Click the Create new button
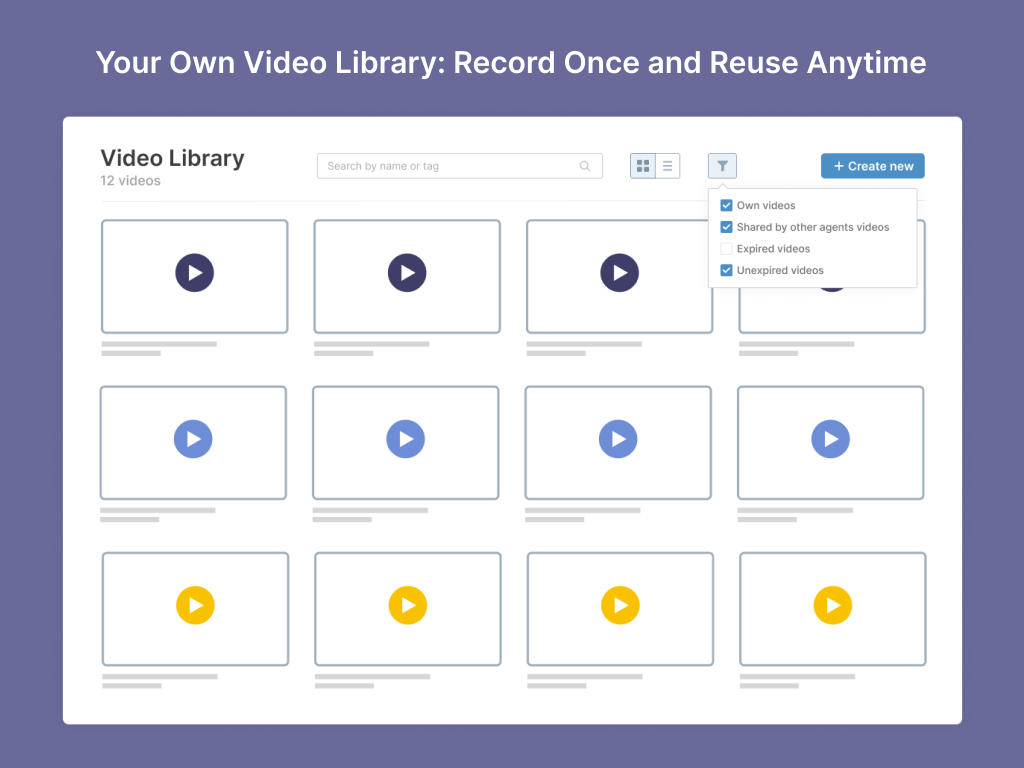The height and width of the screenshot is (768, 1024). coord(872,166)
